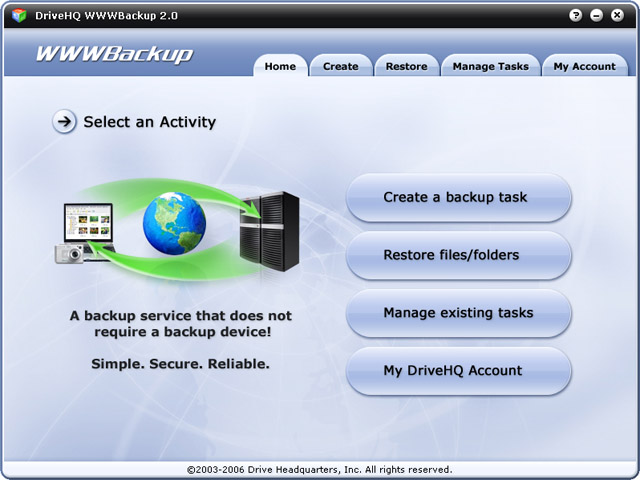The width and height of the screenshot is (640, 480).
Task: Open My DriveHQ Account button
Action: pyautogui.click(x=458, y=371)
